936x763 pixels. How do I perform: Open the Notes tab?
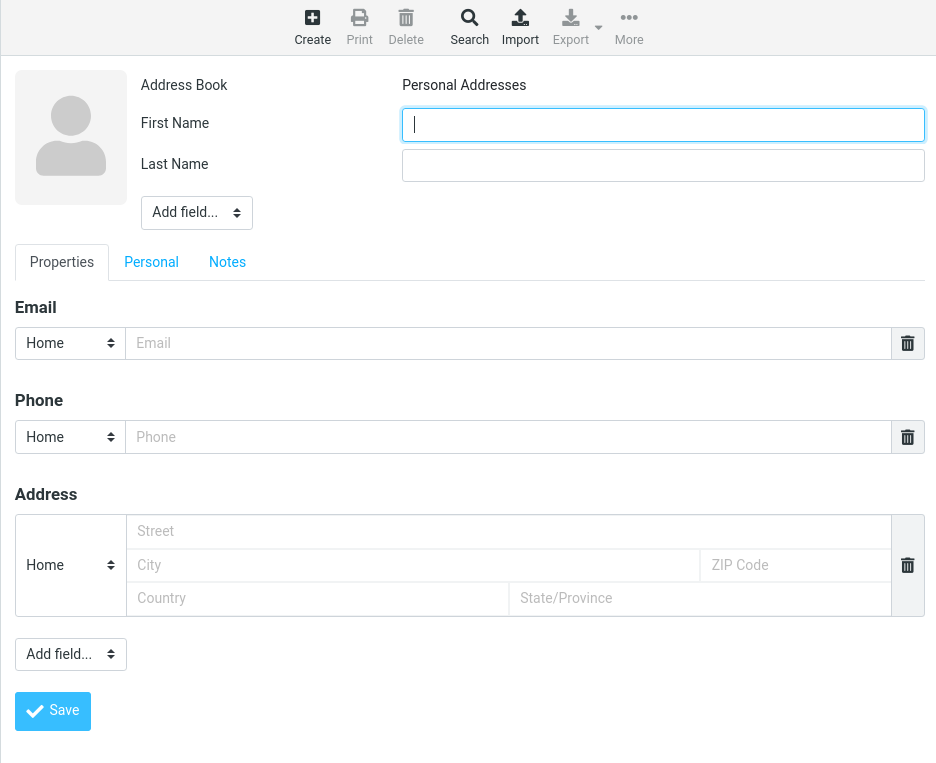point(227,262)
